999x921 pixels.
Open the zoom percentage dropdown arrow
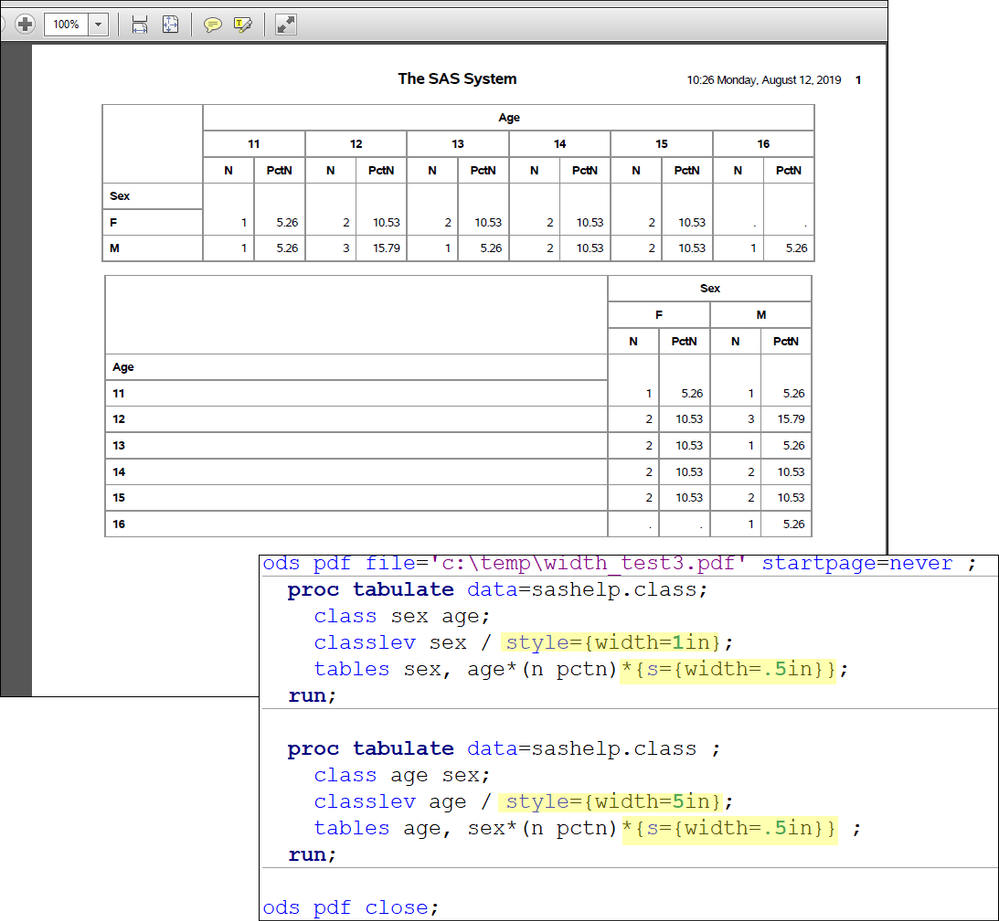98,24
